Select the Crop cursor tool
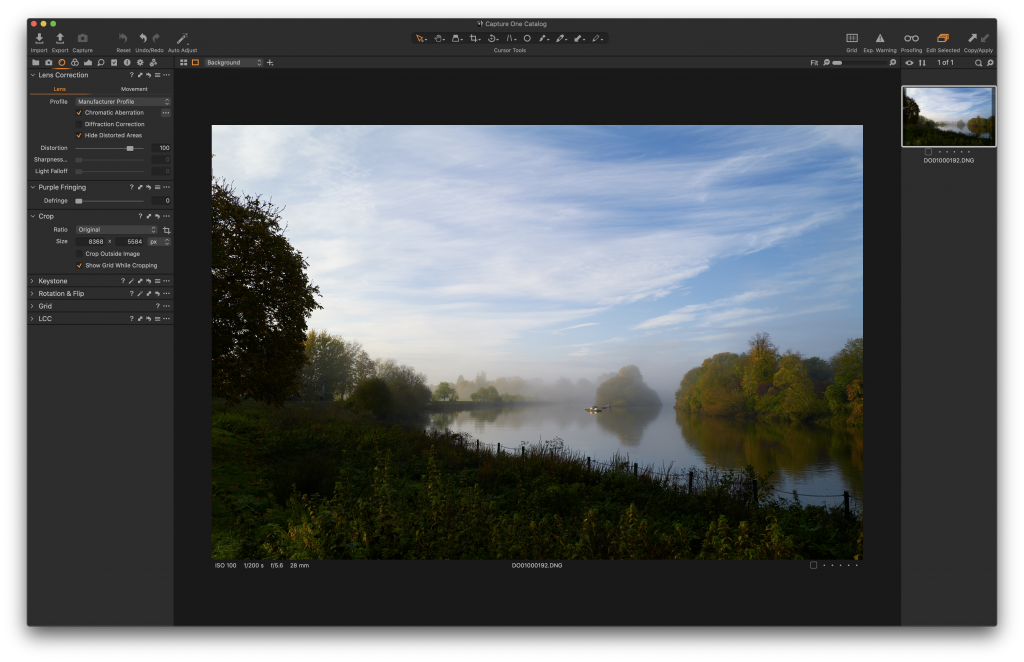This screenshot has height=662, width=1024. (474, 39)
